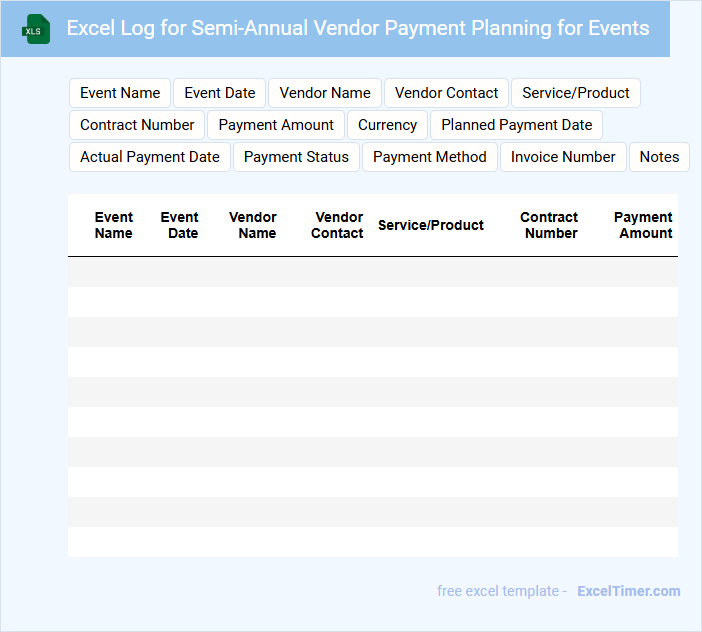
Task: Click the Payment Amount tag
Action: click(276, 125)
